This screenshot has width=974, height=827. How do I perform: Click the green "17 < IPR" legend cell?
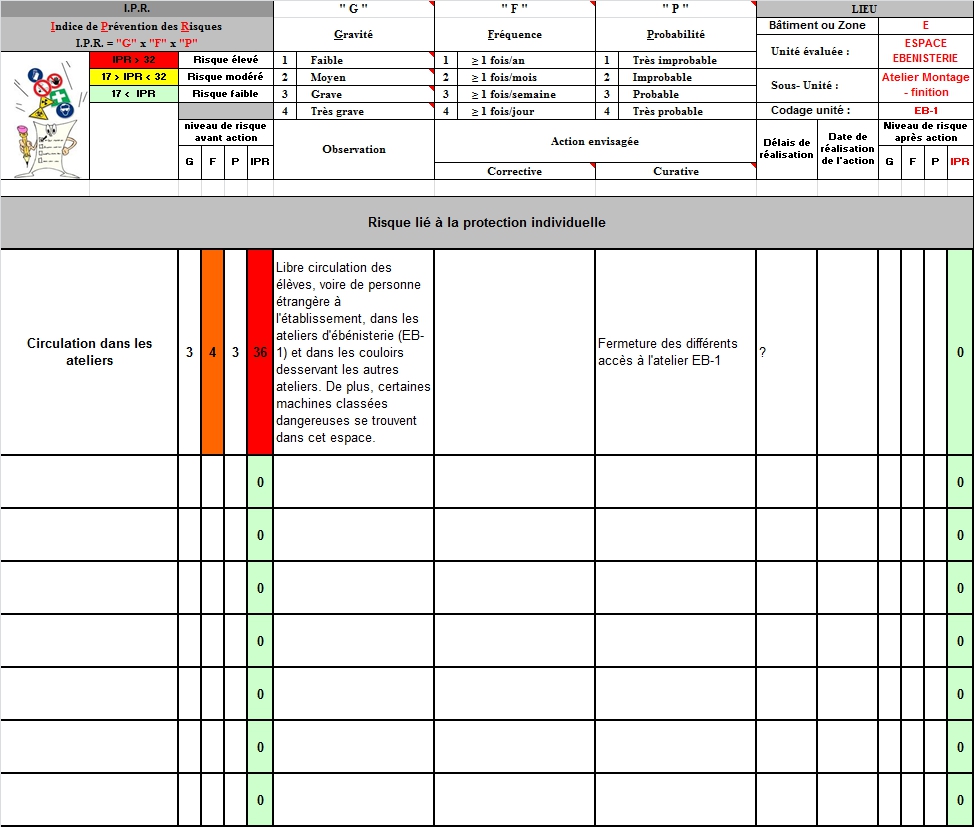pos(134,94)
